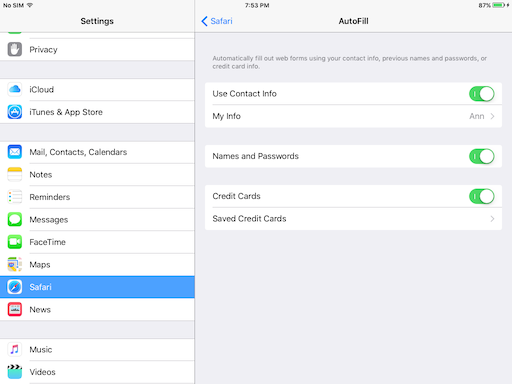512x384 pixels.
Task: Select the Mail envelope icon
Action: pyautogui.click(x=15, y=152)
